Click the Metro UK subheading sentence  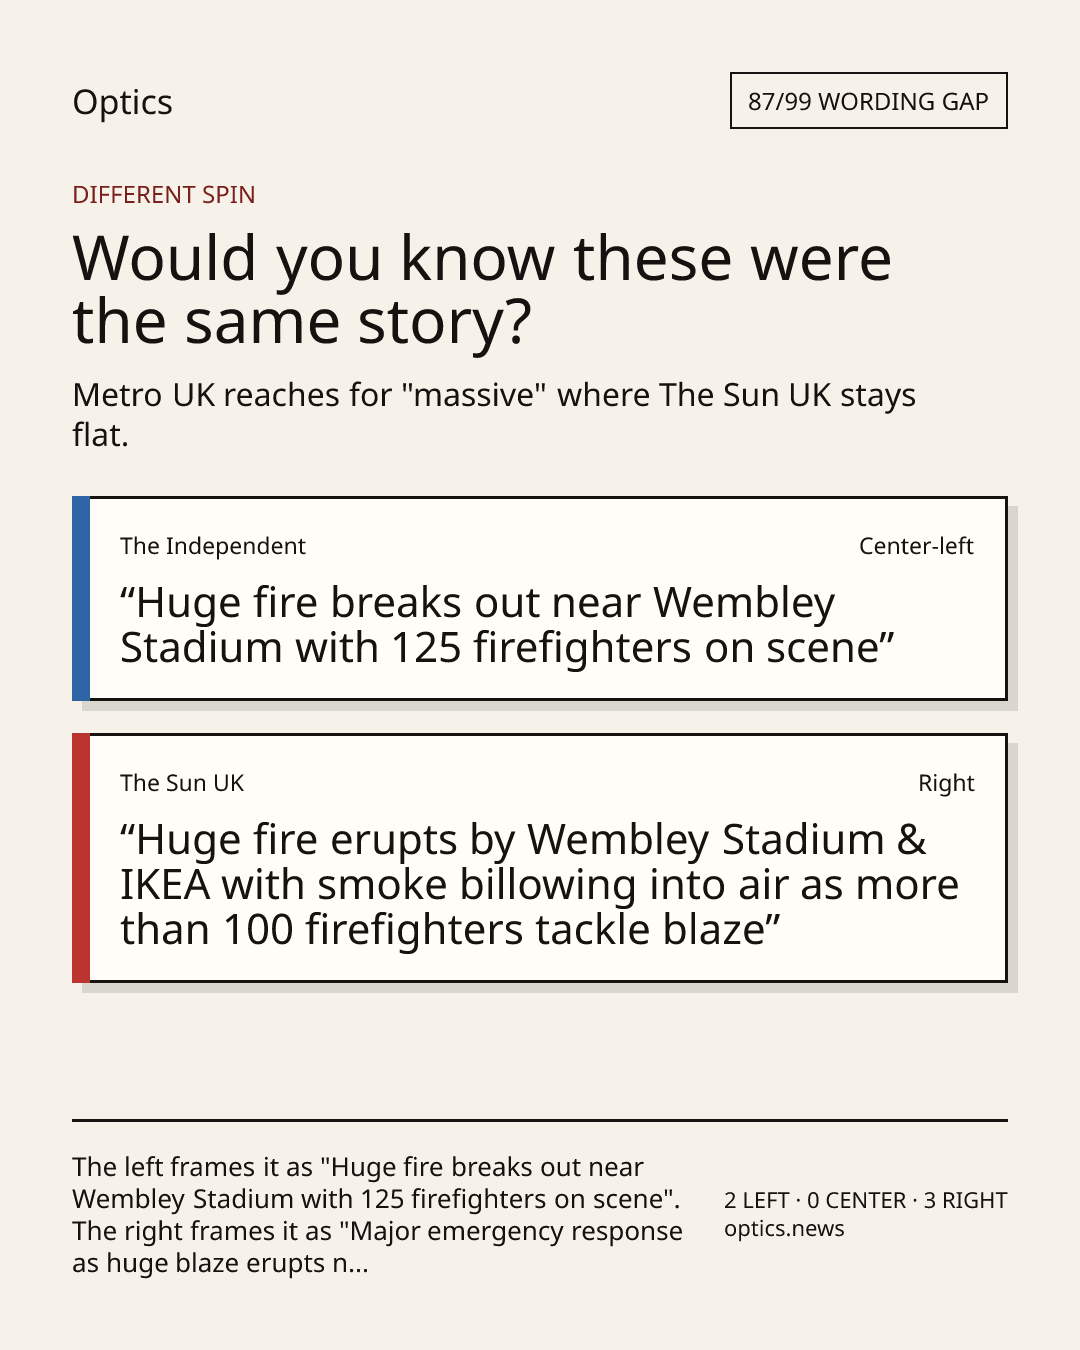coord(494,414)
